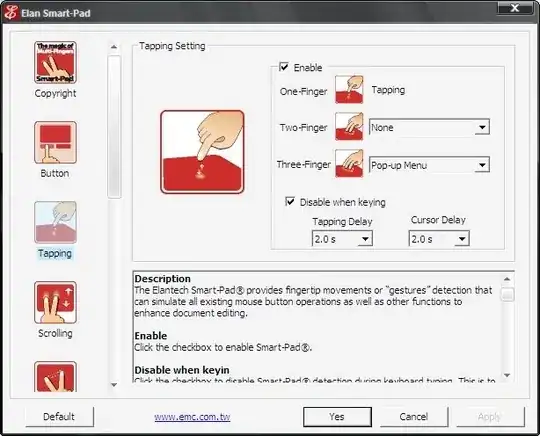
Task: Click the description scroll down arrow
Action: (507, 375)
